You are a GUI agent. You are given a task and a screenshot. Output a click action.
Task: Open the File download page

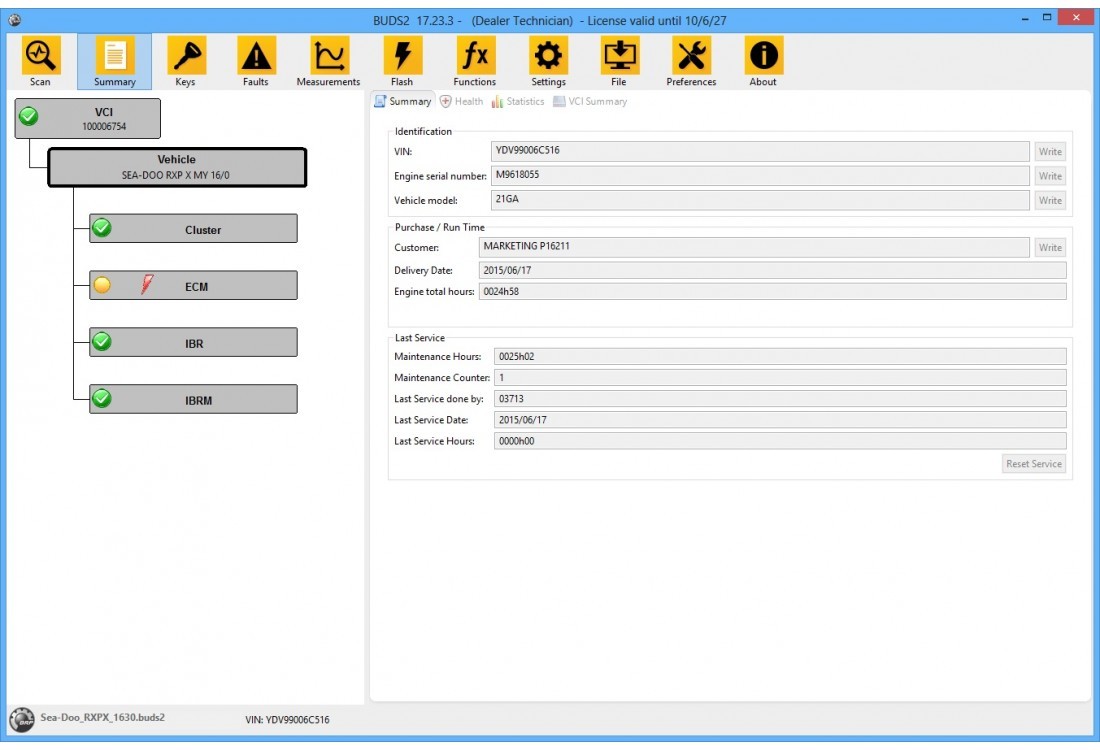click(x=619, y=61)
